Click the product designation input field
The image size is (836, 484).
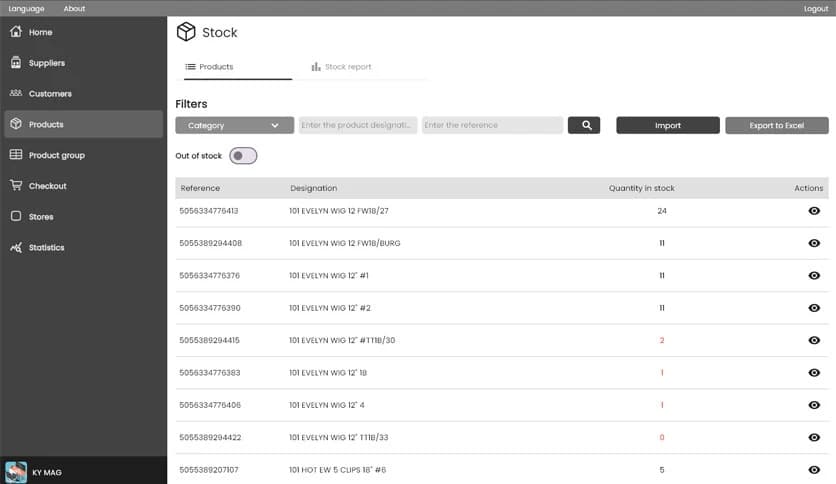[x=358, y=125]
